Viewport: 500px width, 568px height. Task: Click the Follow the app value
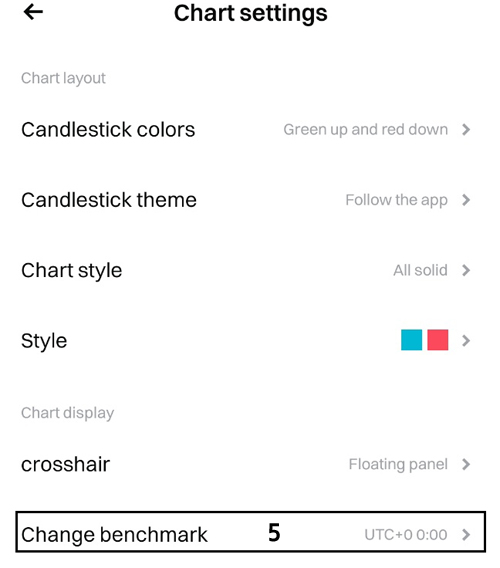[x=396, y=200]
